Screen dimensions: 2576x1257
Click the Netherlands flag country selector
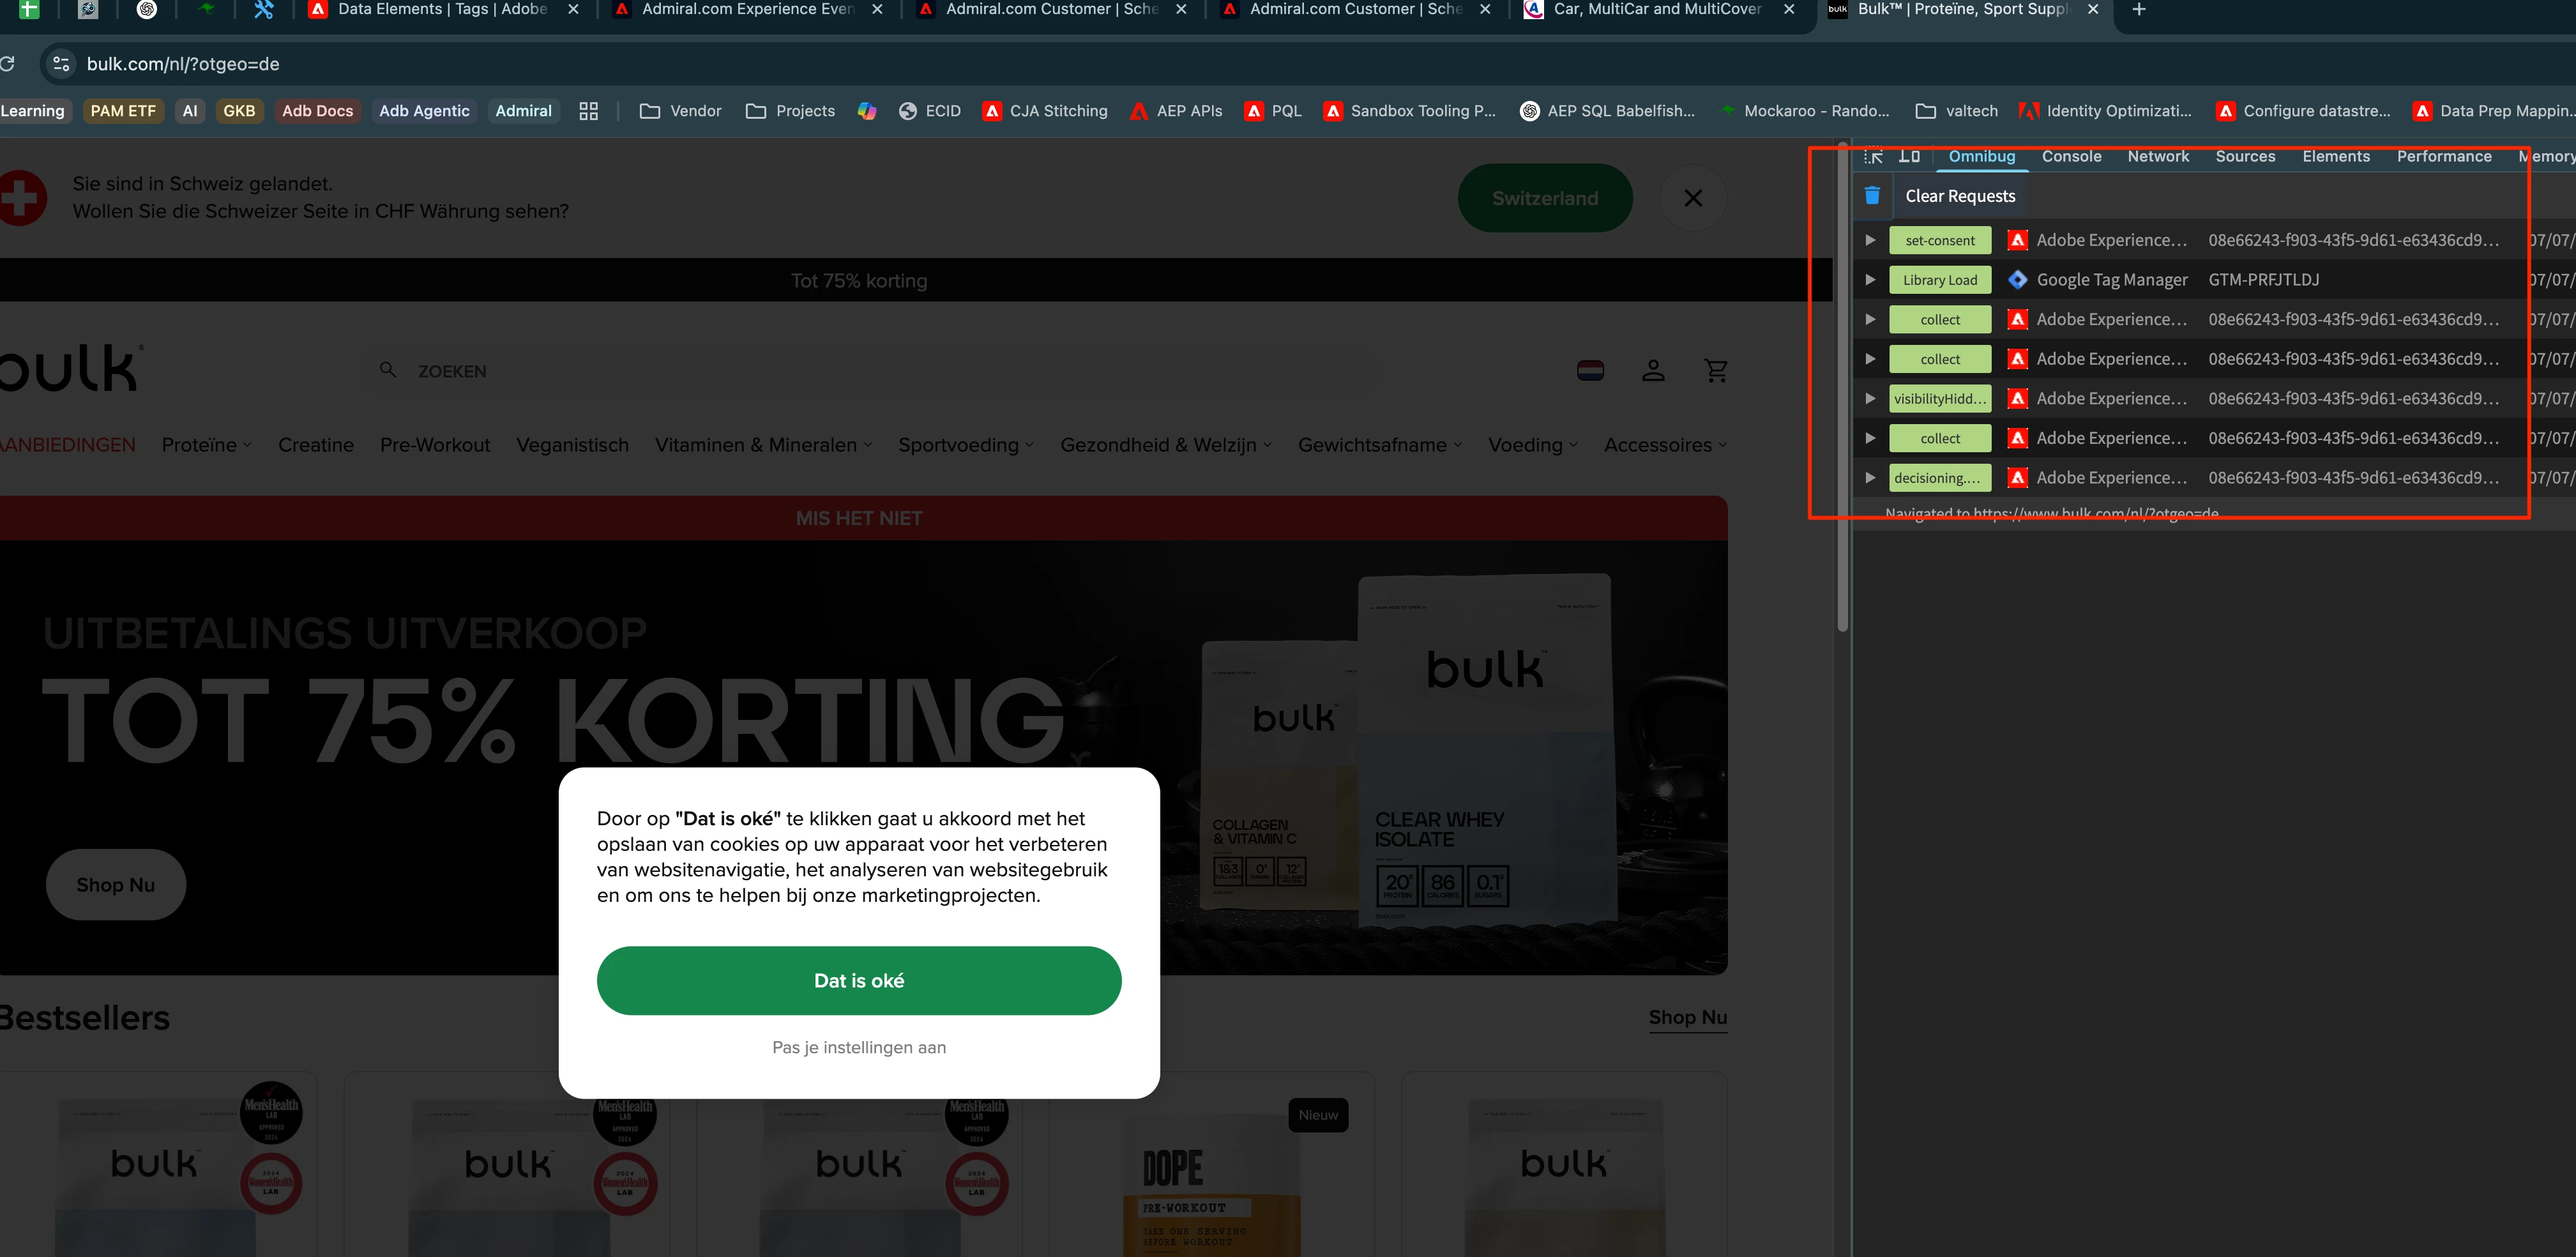pyautogui.click(x=1590, y=371)
